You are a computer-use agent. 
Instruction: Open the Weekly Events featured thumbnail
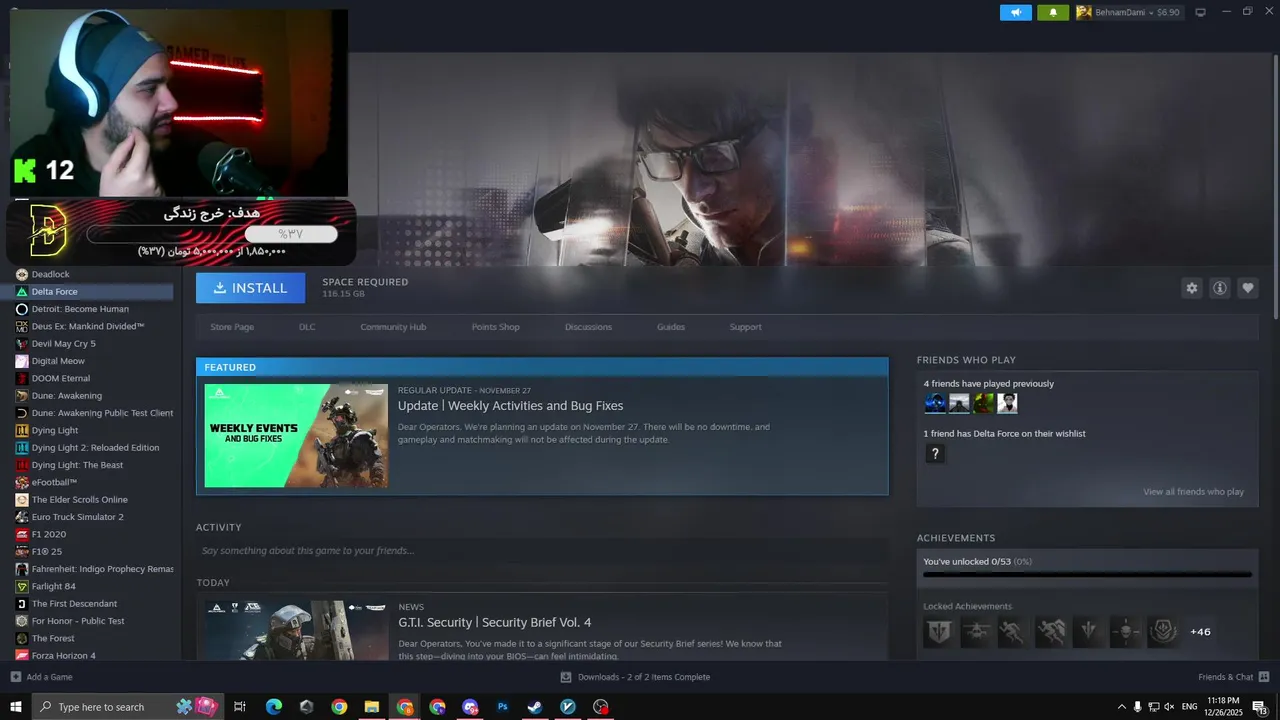pos(296,436)
